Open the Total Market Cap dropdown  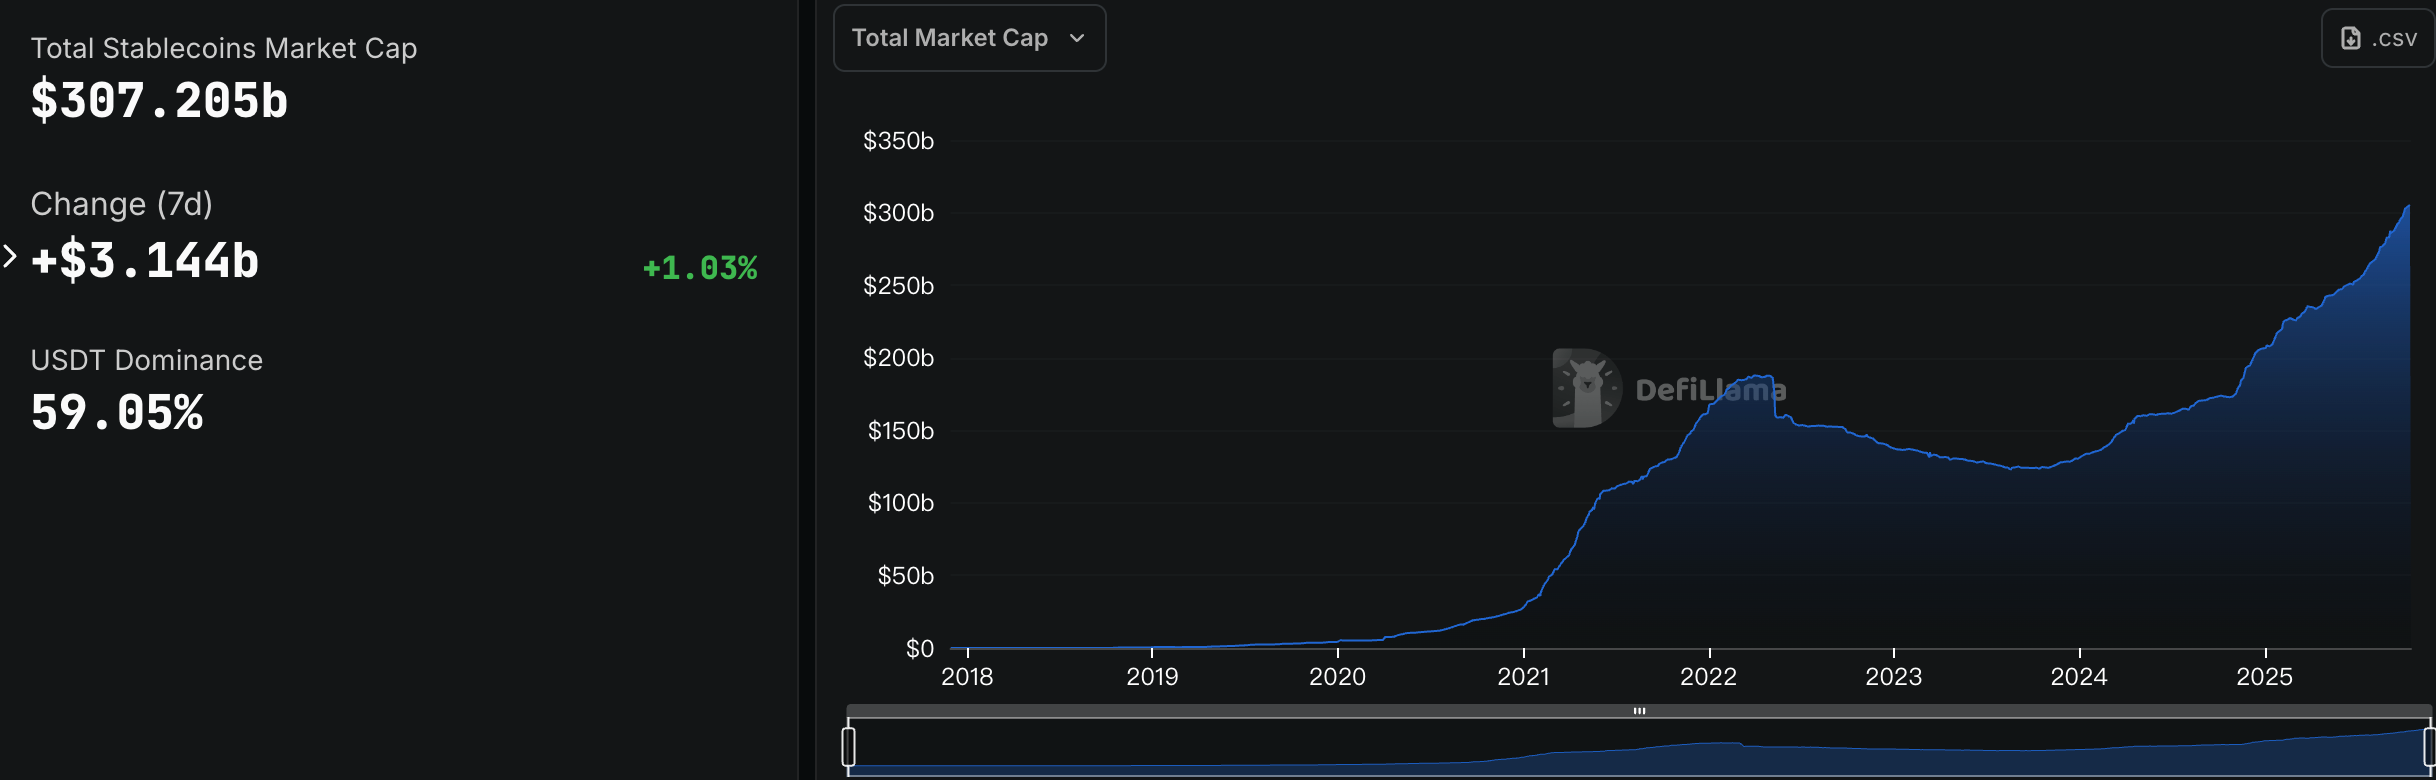pyautogui.click(x=968, y=38)
